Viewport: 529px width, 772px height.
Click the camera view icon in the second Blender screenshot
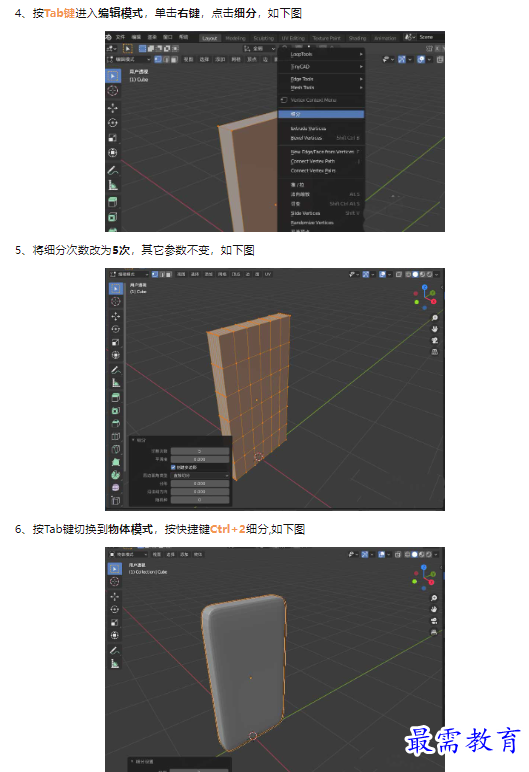pyautogui.click(x=435, y=341)
